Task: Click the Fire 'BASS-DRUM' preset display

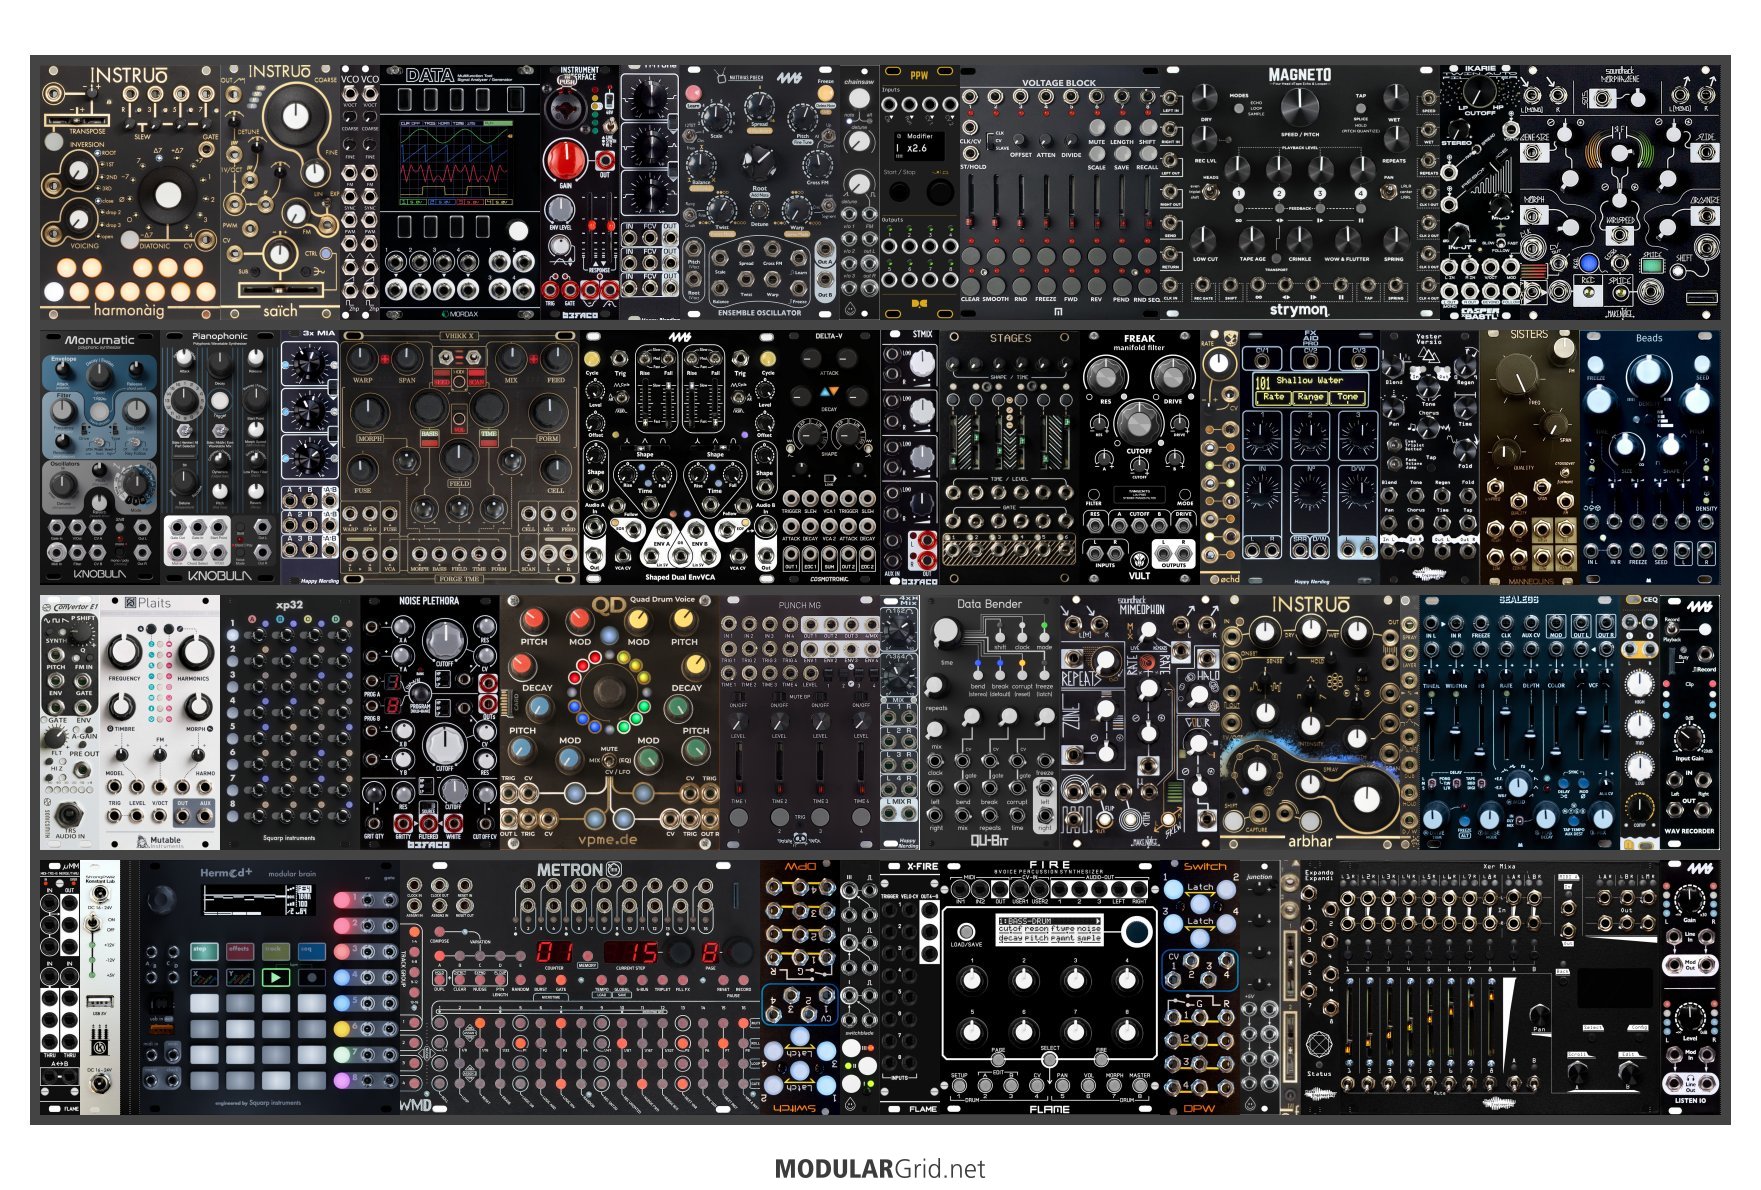Action: pos(1050,929)
